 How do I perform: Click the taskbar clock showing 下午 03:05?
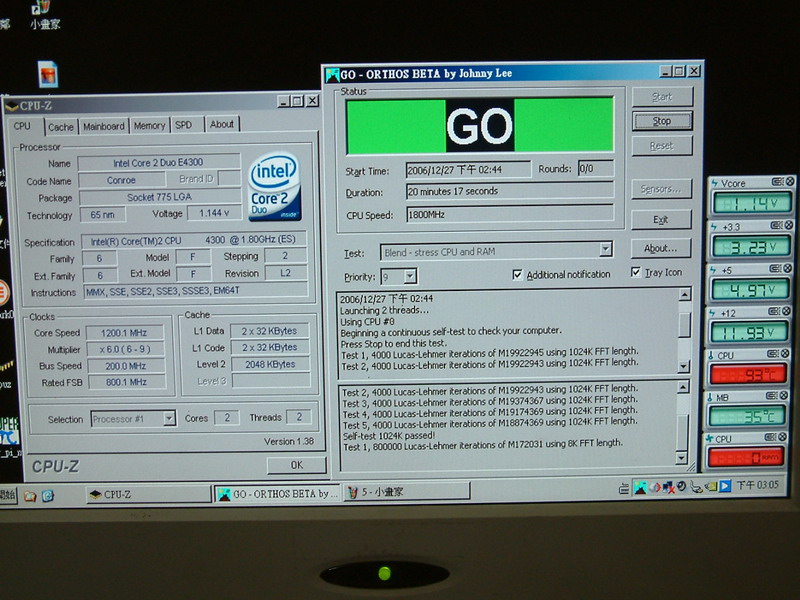pyautogui.click(x=758, y=485)
